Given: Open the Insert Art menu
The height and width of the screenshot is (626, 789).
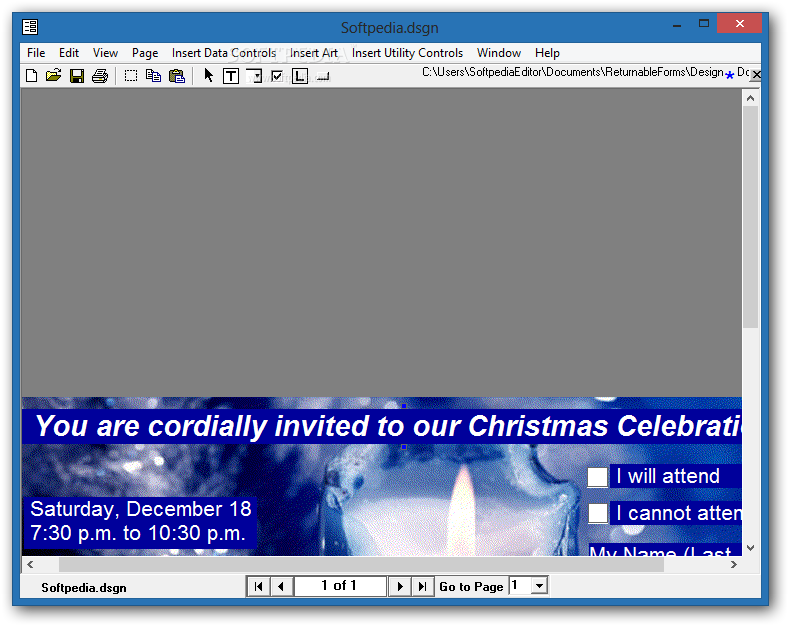Looking at the screenshot, I should pos(313,53).
